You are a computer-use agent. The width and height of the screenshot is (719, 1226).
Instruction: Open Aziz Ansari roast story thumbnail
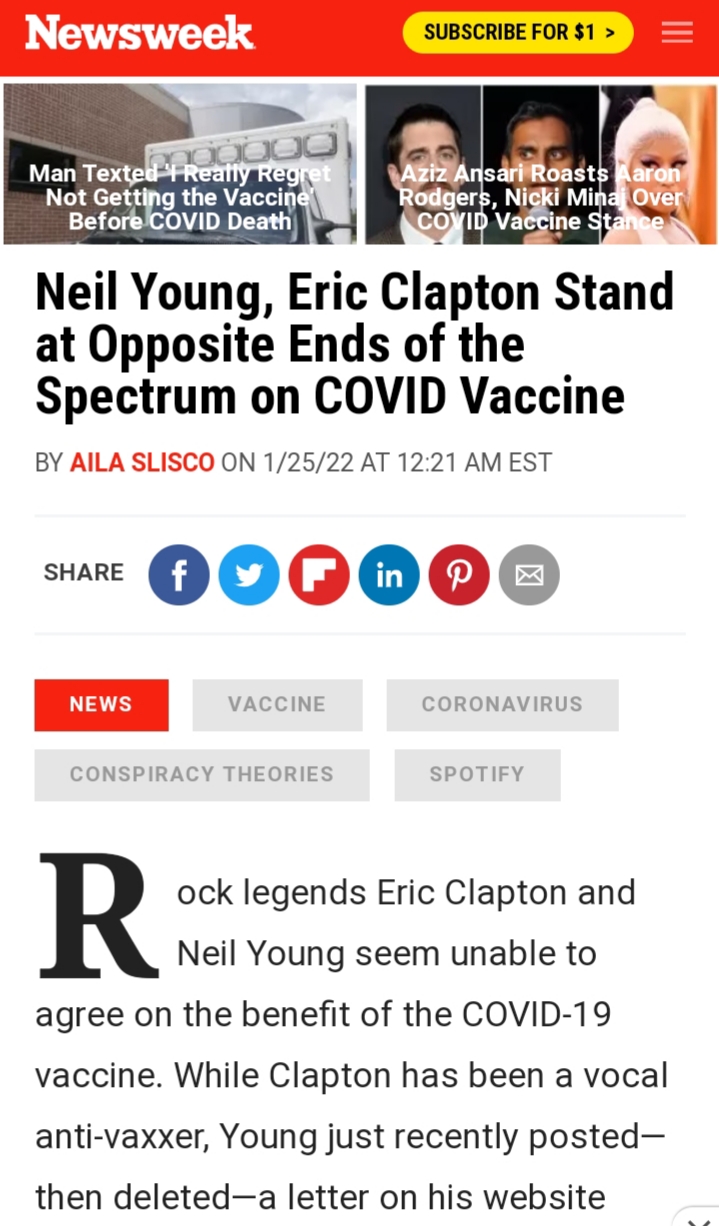(540, 164)
